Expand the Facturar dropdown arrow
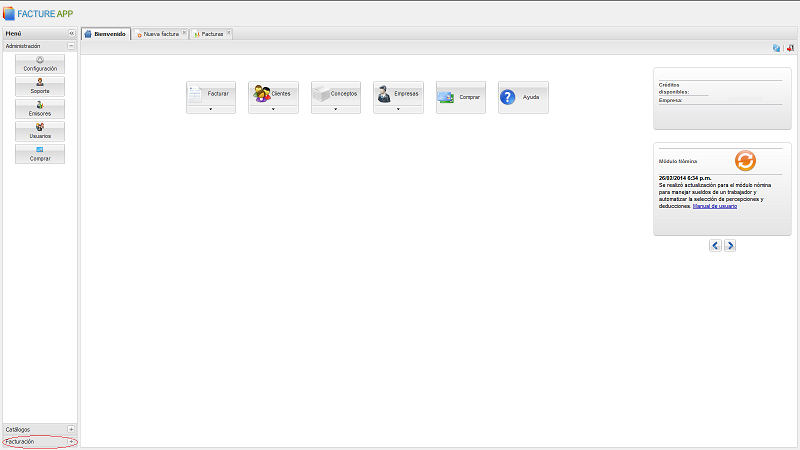Screen dimensions: 800x450 pyautogui.click(x=211, y=109)
